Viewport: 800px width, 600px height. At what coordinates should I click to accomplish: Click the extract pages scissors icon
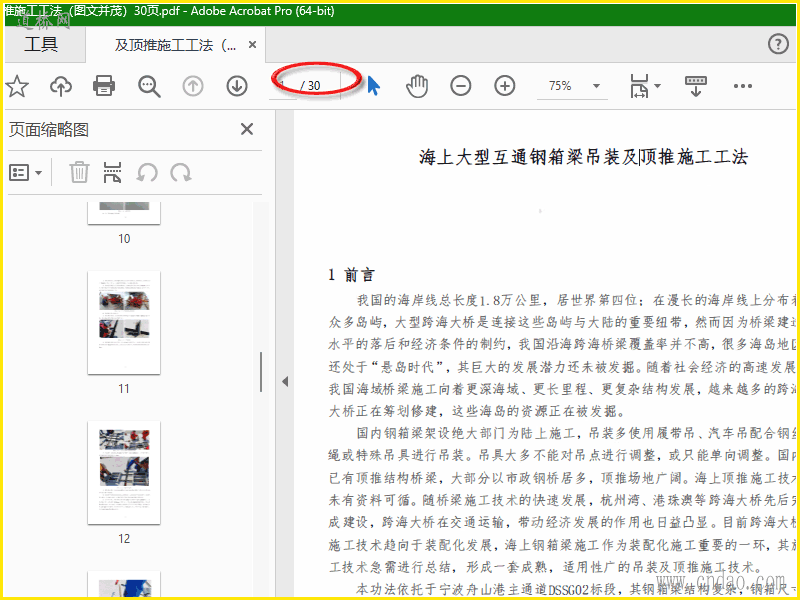coord(112,172)
